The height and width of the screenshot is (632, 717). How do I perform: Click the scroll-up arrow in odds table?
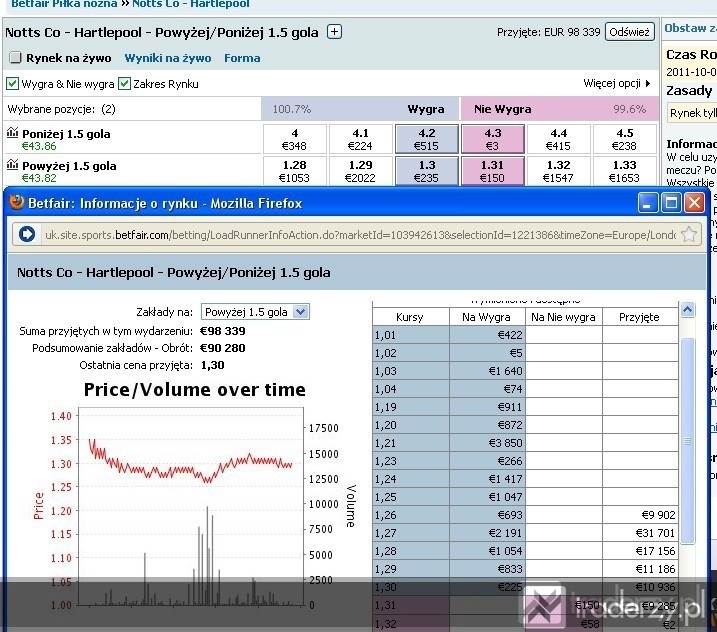coord(687,310)
